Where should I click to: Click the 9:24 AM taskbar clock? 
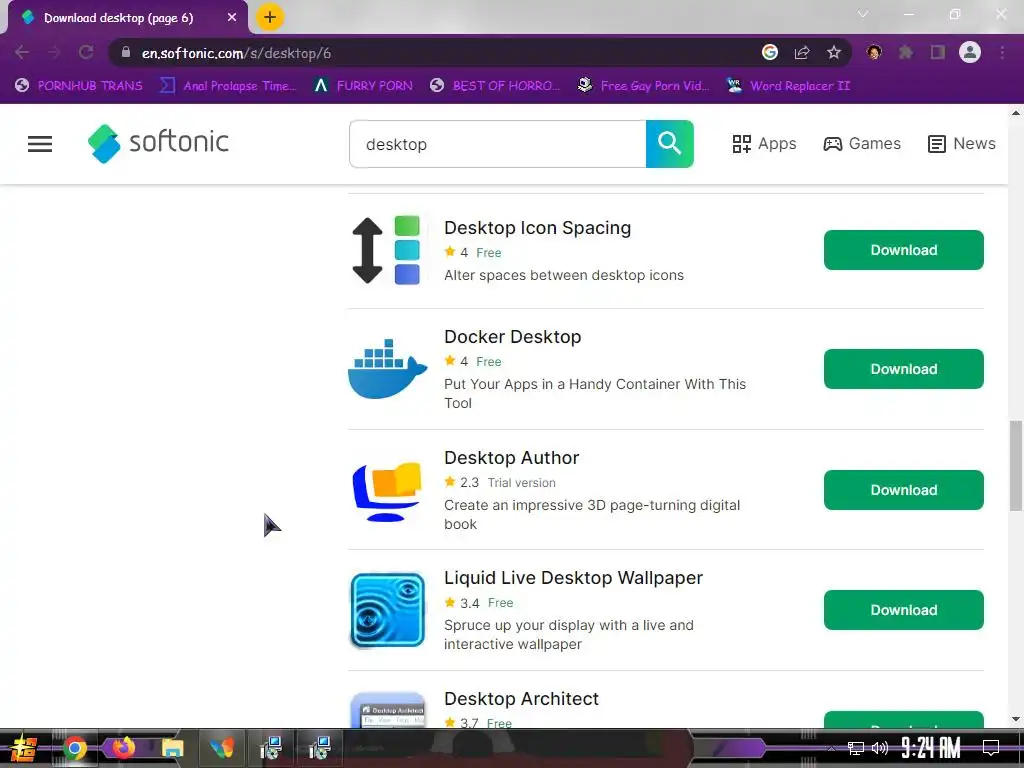(931, 748)
